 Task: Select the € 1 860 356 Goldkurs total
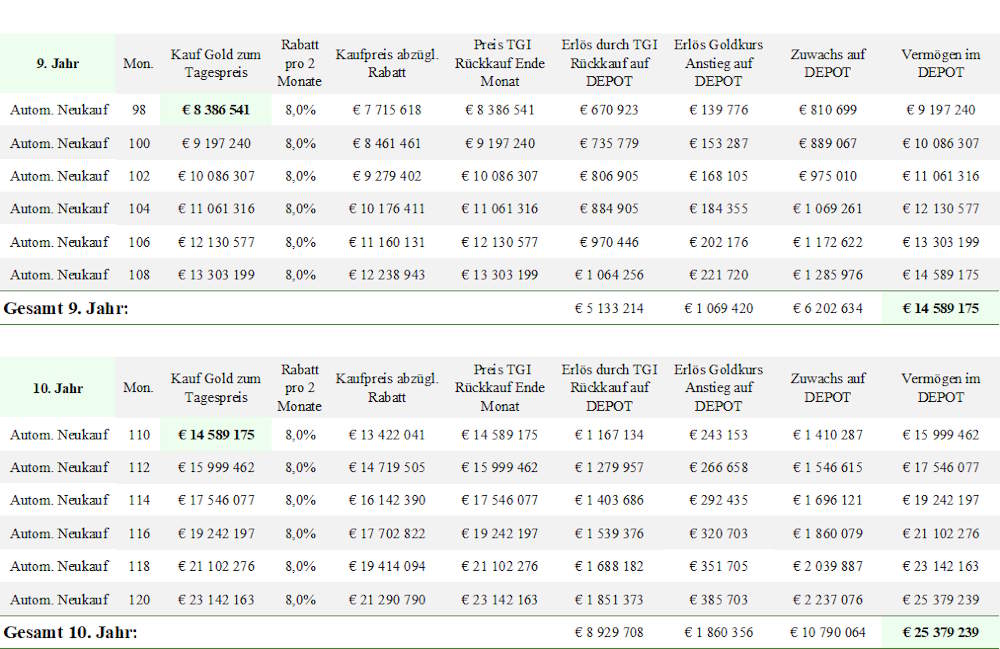[718, 632]
